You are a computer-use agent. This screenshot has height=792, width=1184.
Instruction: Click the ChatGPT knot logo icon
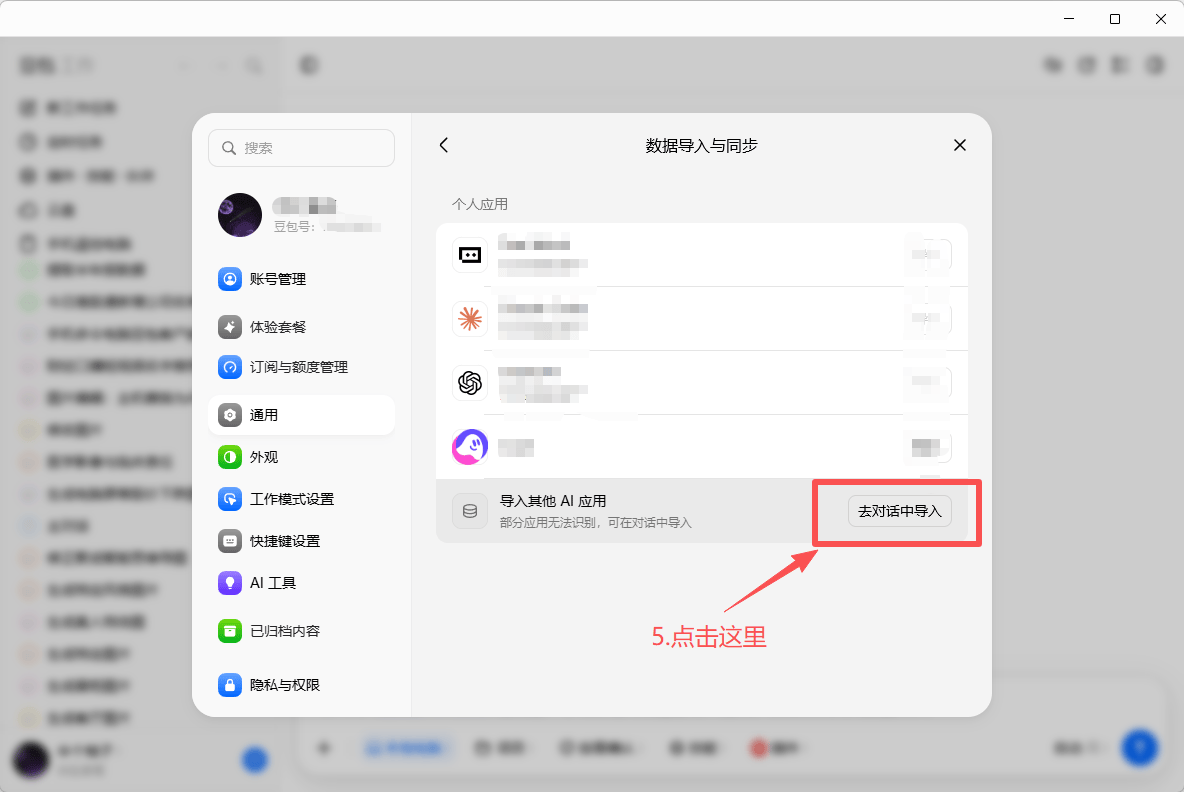[470, 383]
